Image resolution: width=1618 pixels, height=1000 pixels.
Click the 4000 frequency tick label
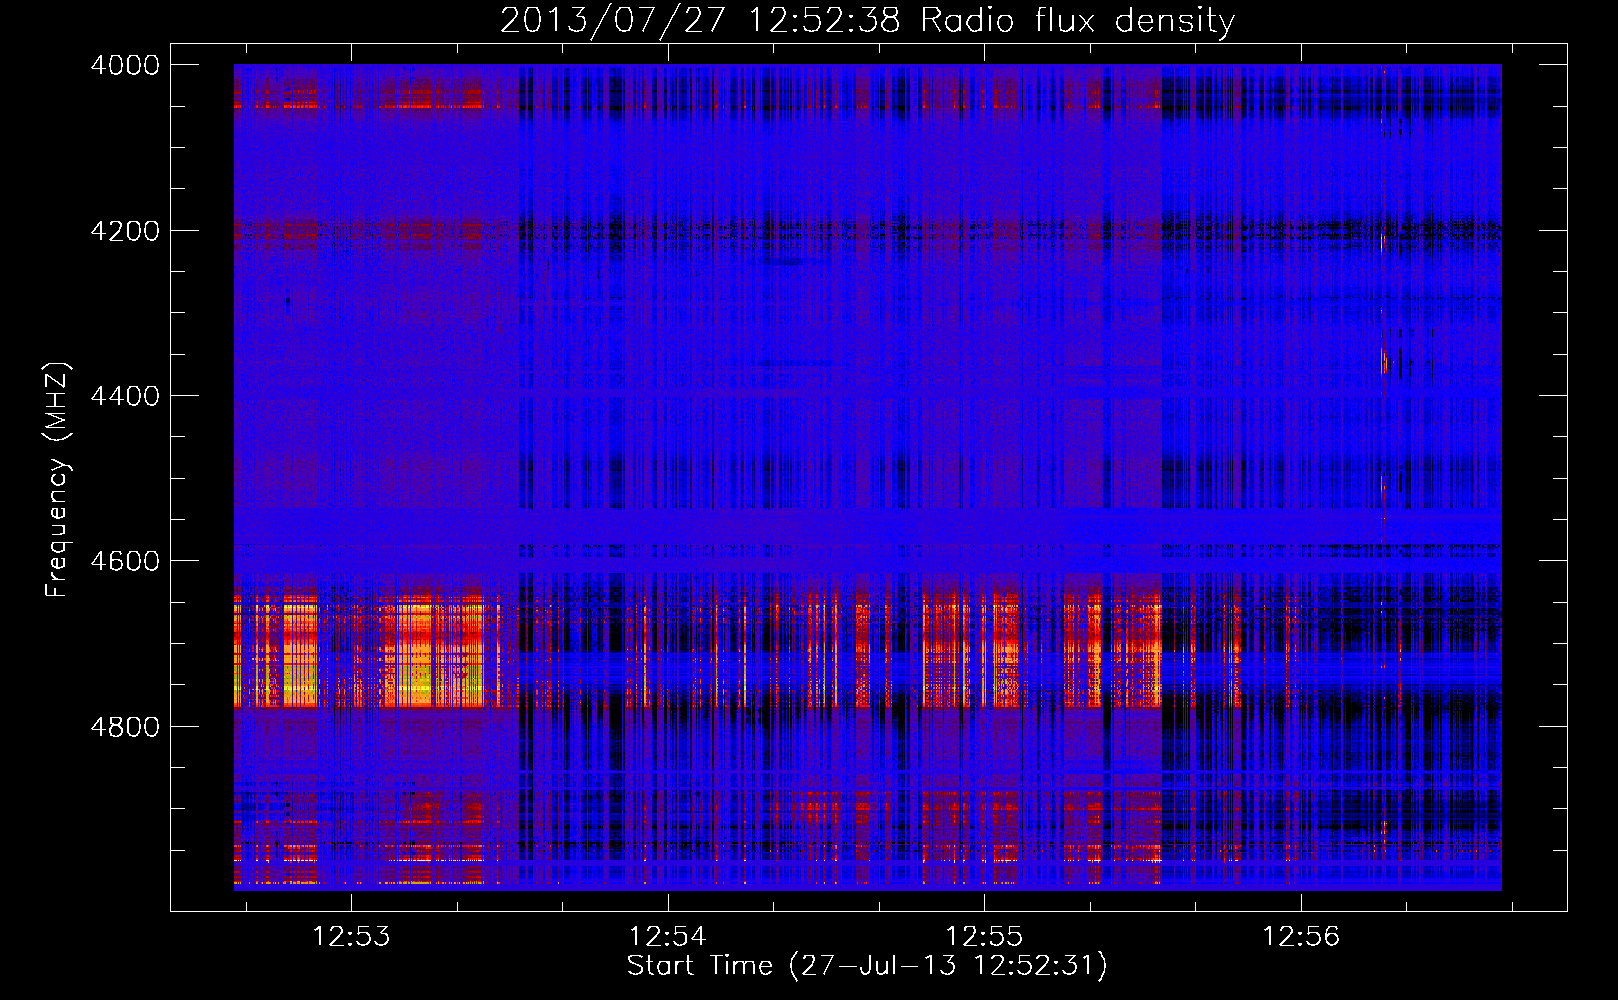[x=125, y=65]
